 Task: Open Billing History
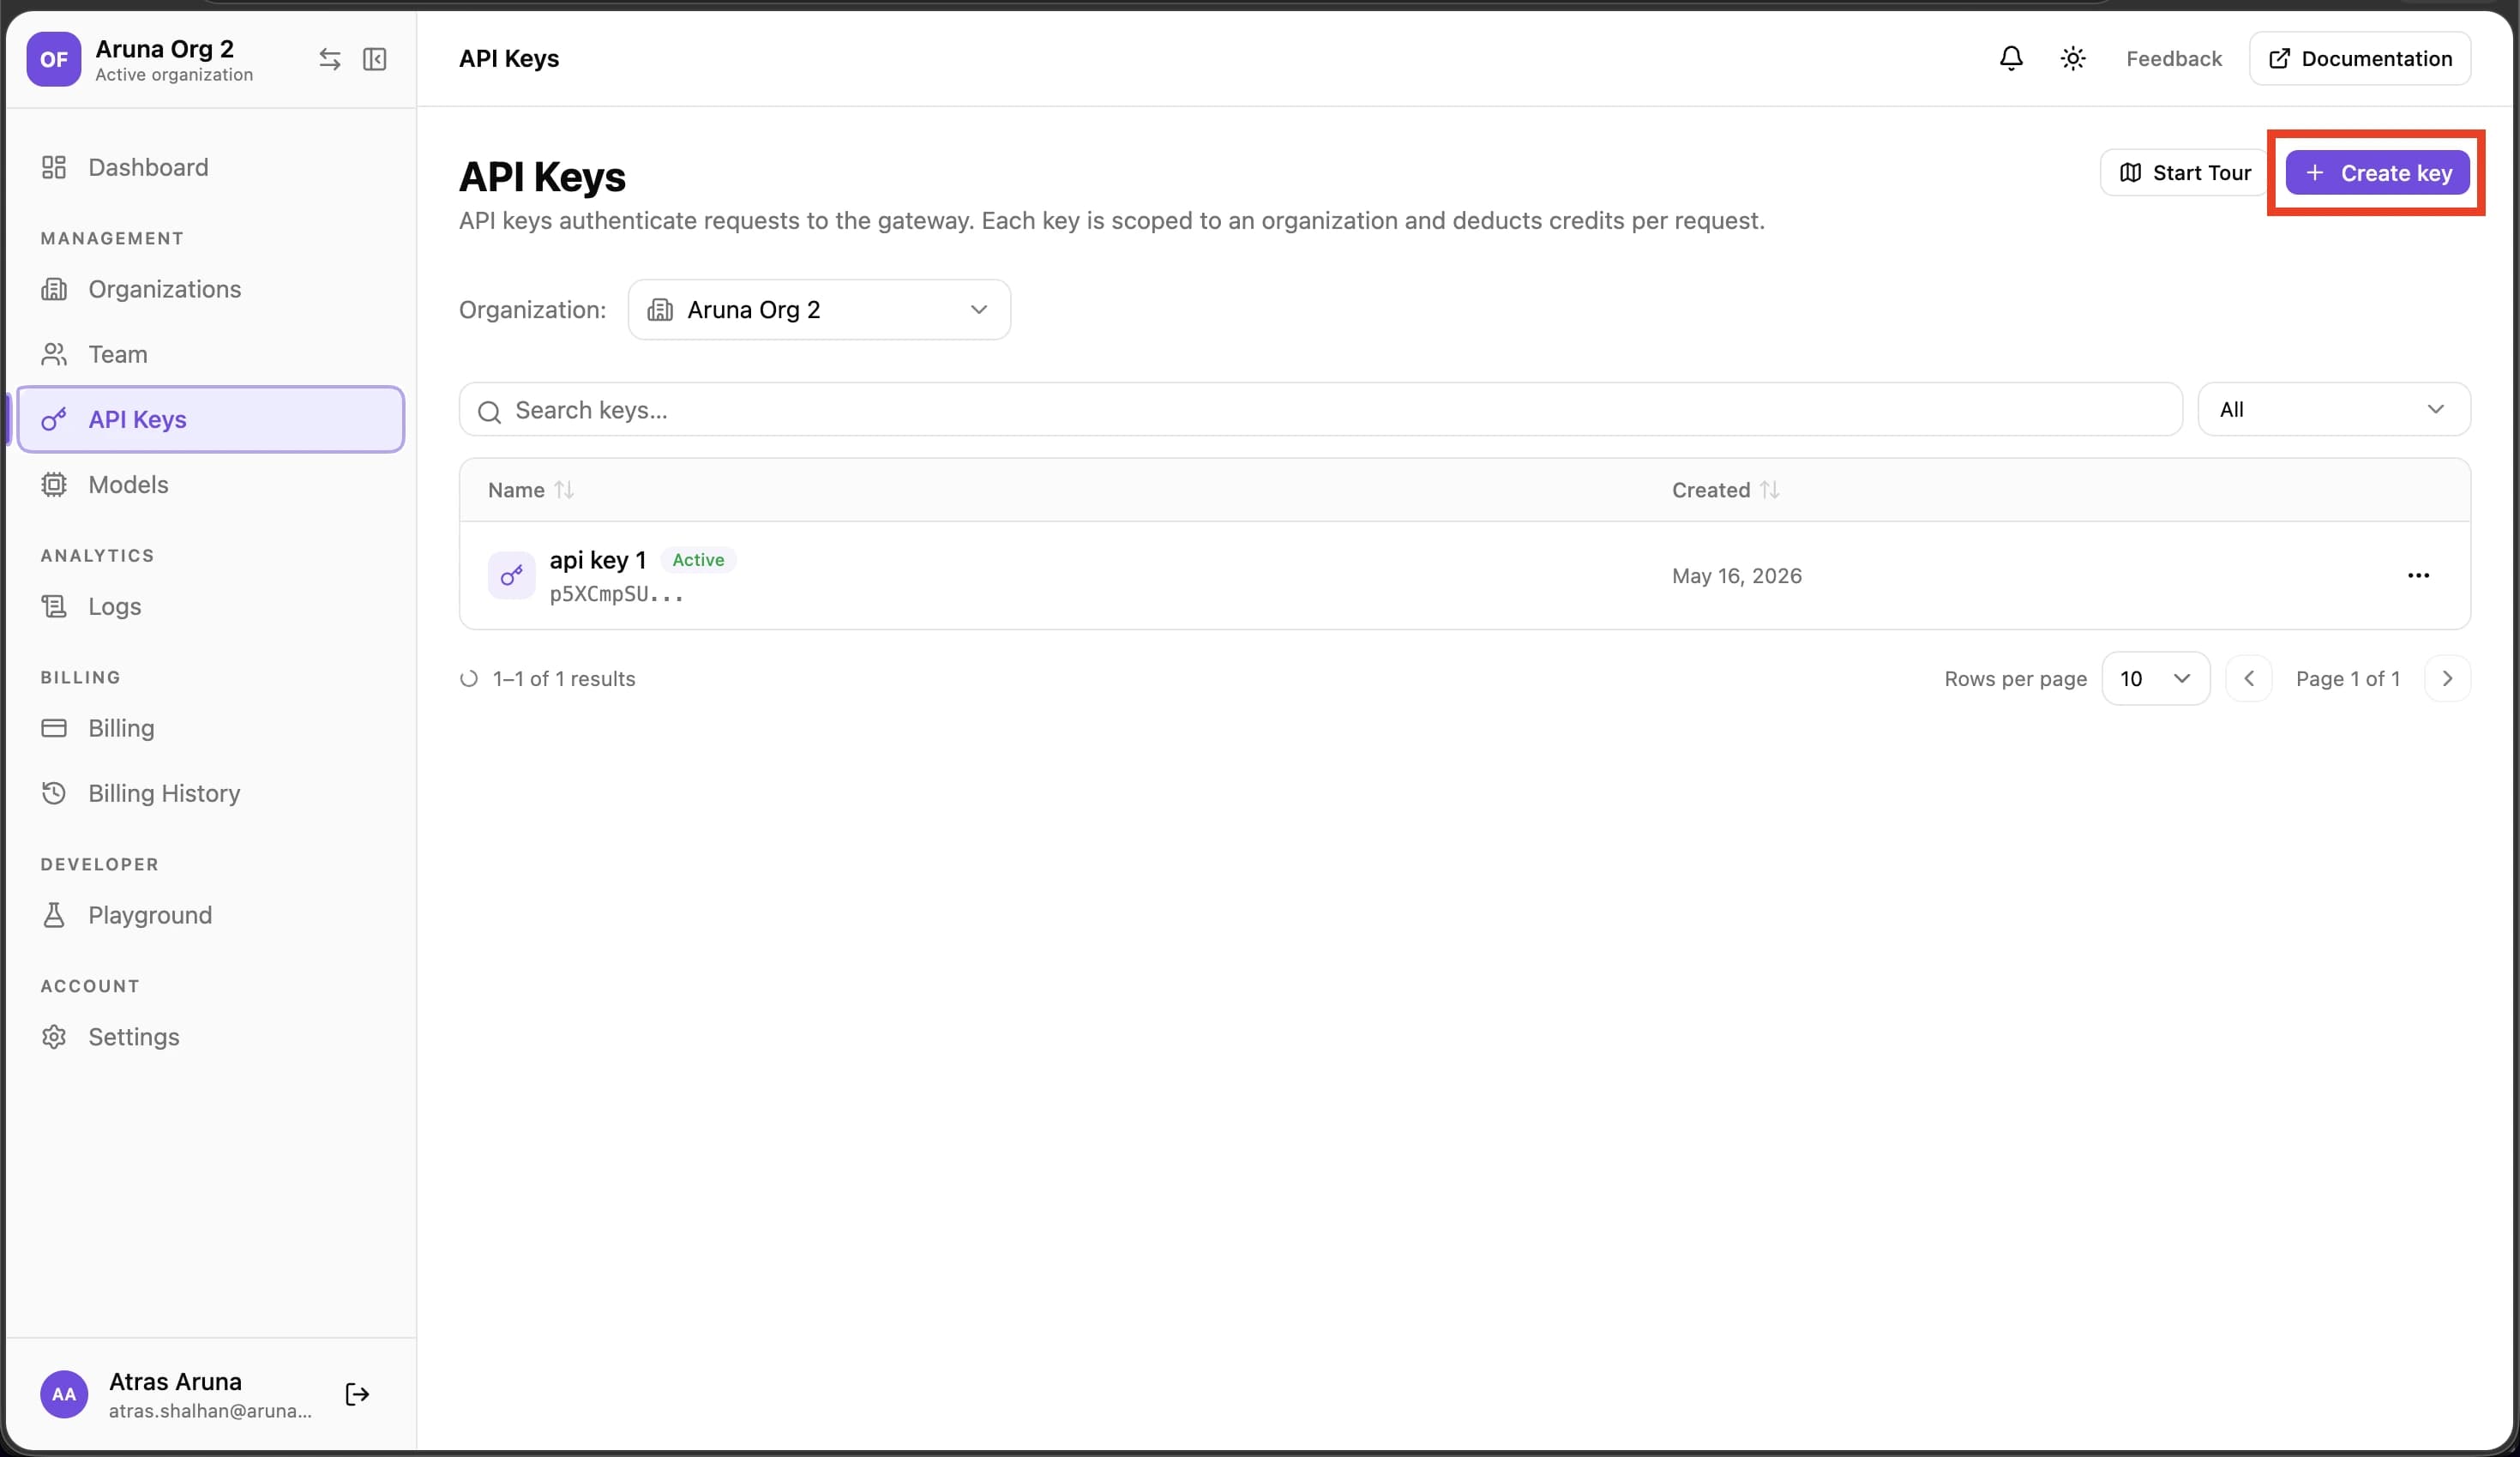coord(211,793)
